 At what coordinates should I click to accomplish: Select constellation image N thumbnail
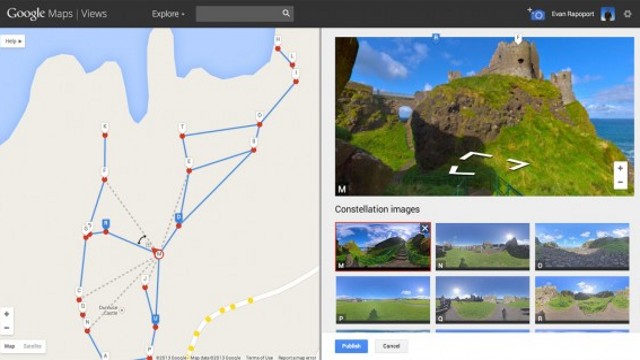coord(482,247)
